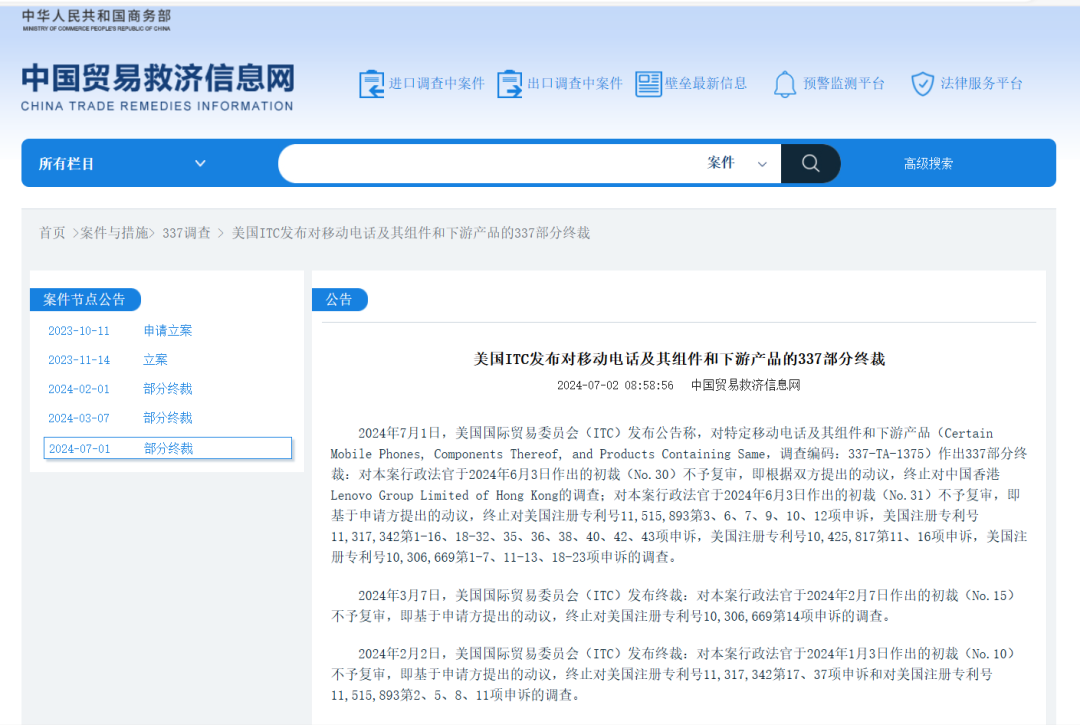
Task: Open 申请立案 entry dated 2023-10-11
Action: (167, 330)
